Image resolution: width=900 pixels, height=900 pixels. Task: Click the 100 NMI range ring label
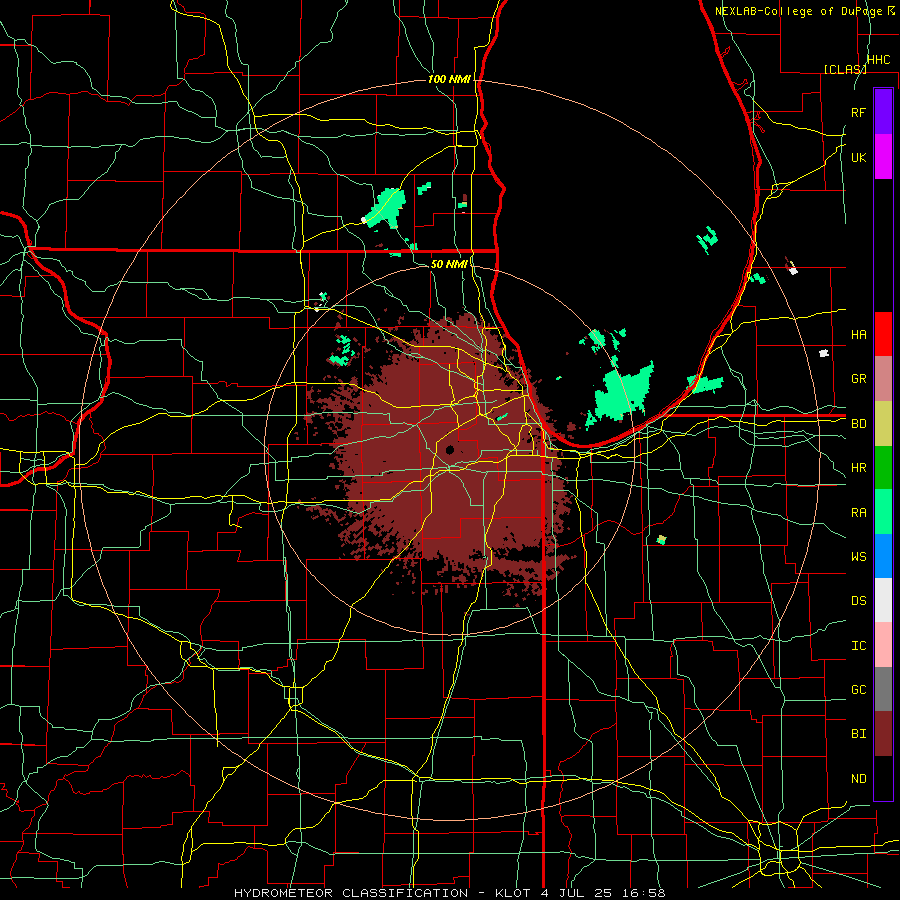click(x=449, y=79)
